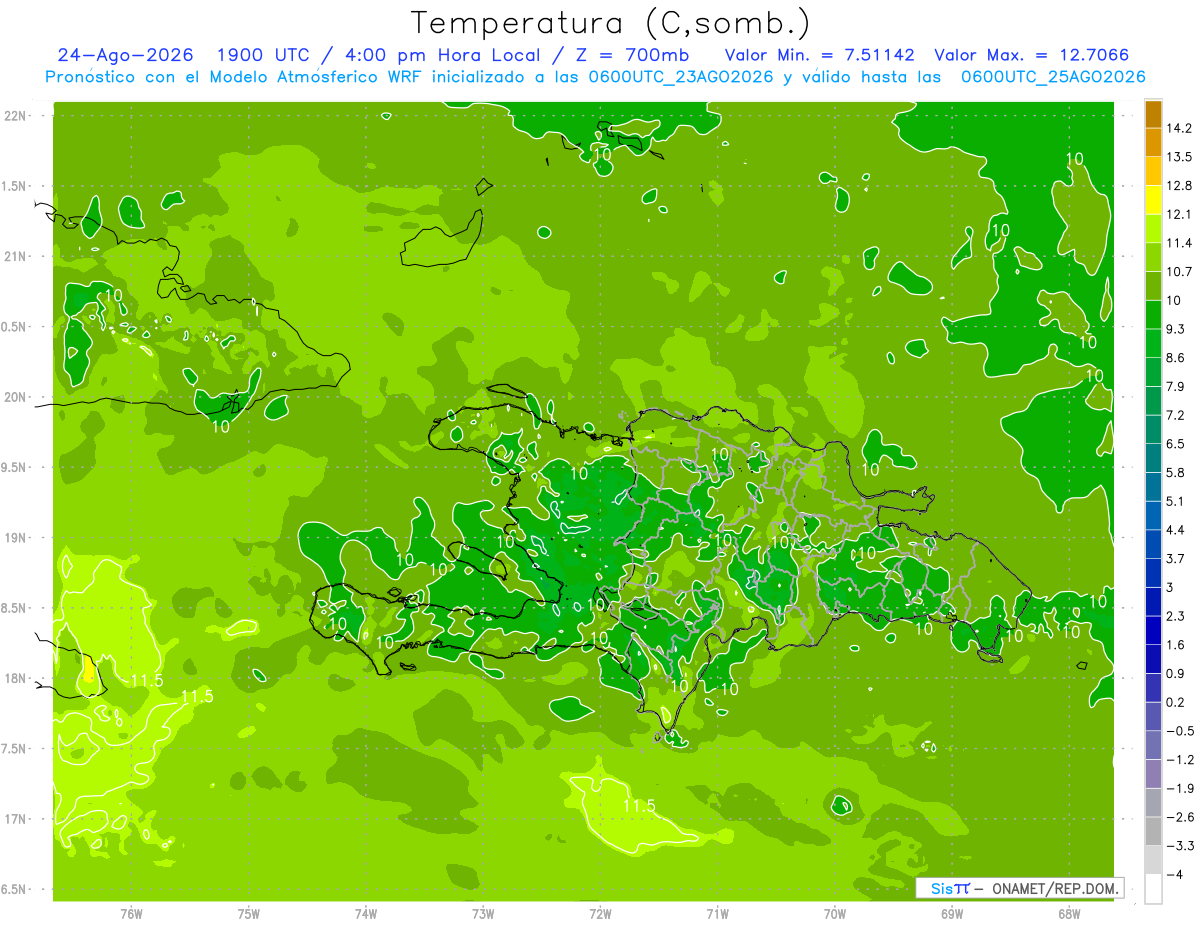
Task: Click the yellow colorbar band between 12.1 and 12.8
Action: click(1153, 199)
